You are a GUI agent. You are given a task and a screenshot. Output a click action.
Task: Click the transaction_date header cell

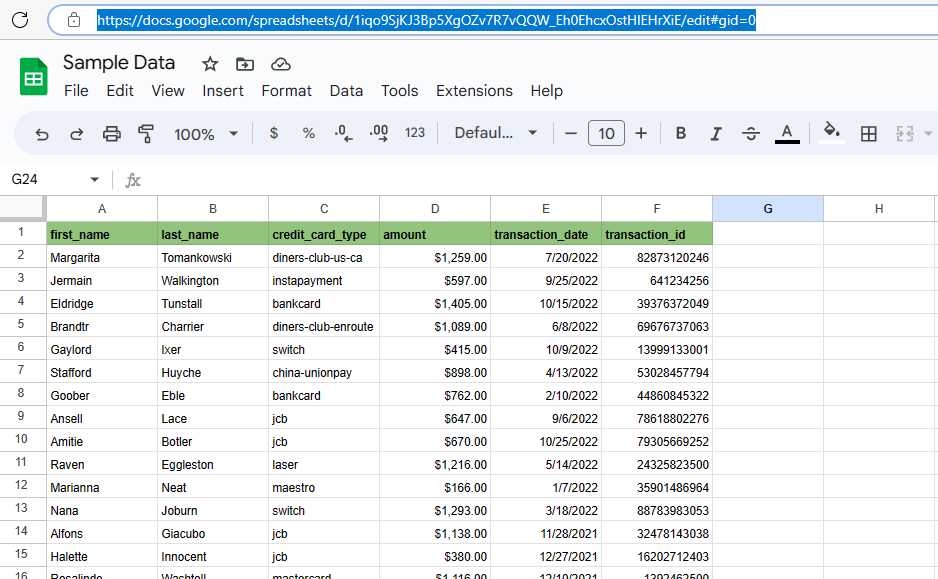click(x=546, y=234)
